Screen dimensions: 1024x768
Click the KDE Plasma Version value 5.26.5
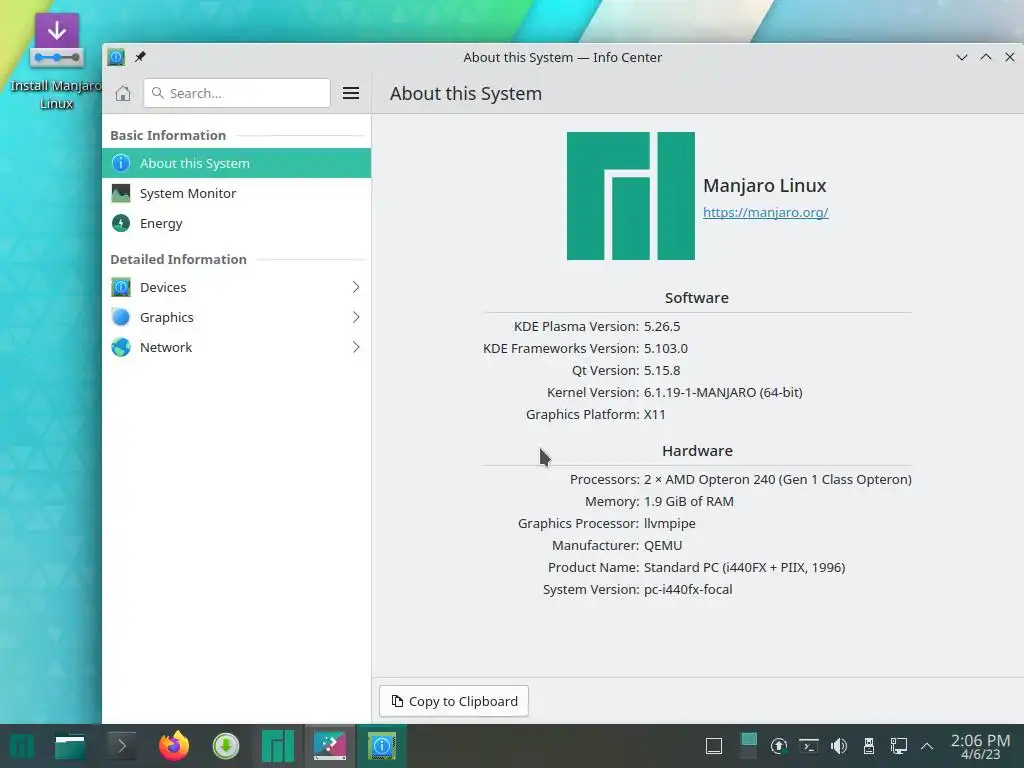tap(662, 327)
